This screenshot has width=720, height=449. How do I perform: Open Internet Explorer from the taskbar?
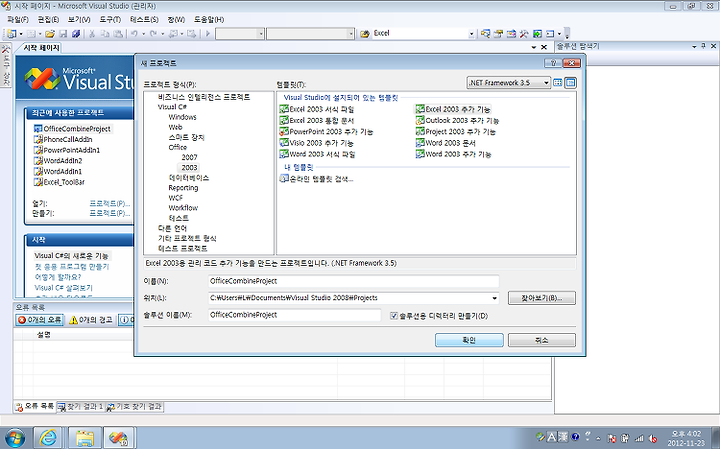48,438
